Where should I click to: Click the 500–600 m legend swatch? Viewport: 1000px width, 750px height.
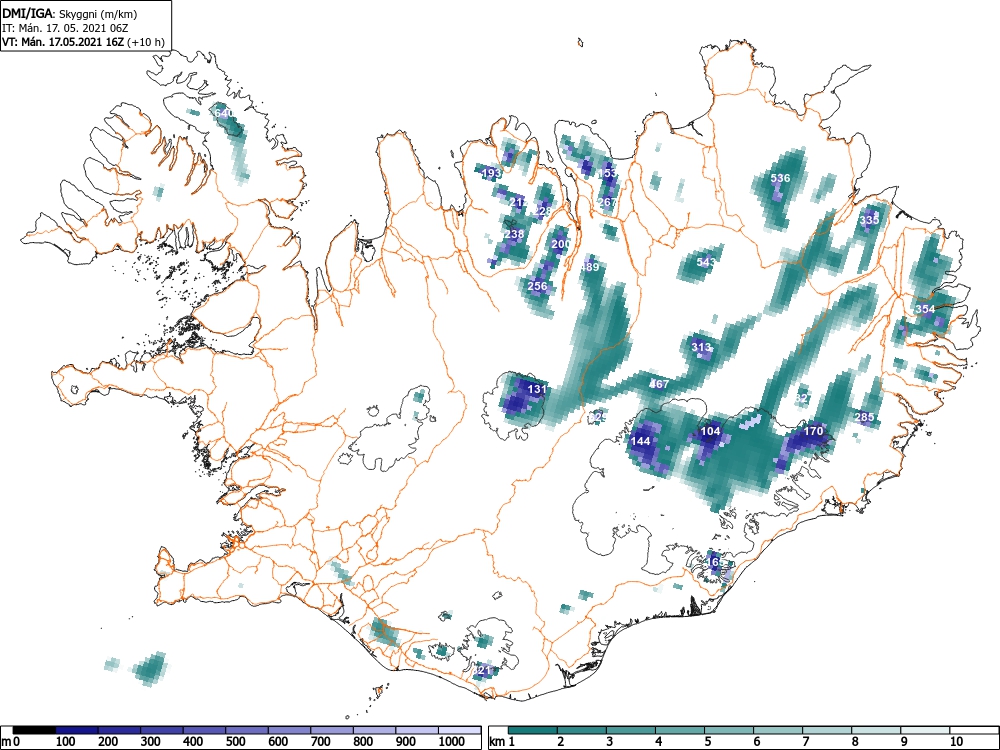[x=247, y=730]
